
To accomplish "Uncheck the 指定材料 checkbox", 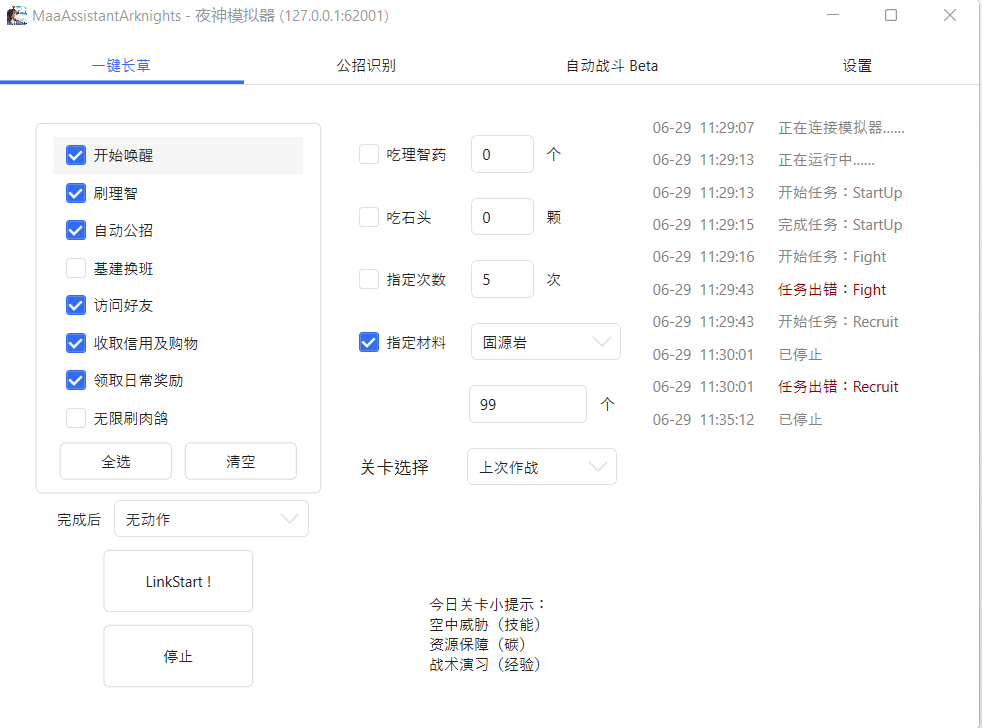I will pyautogui.click(x=369, y=342).
